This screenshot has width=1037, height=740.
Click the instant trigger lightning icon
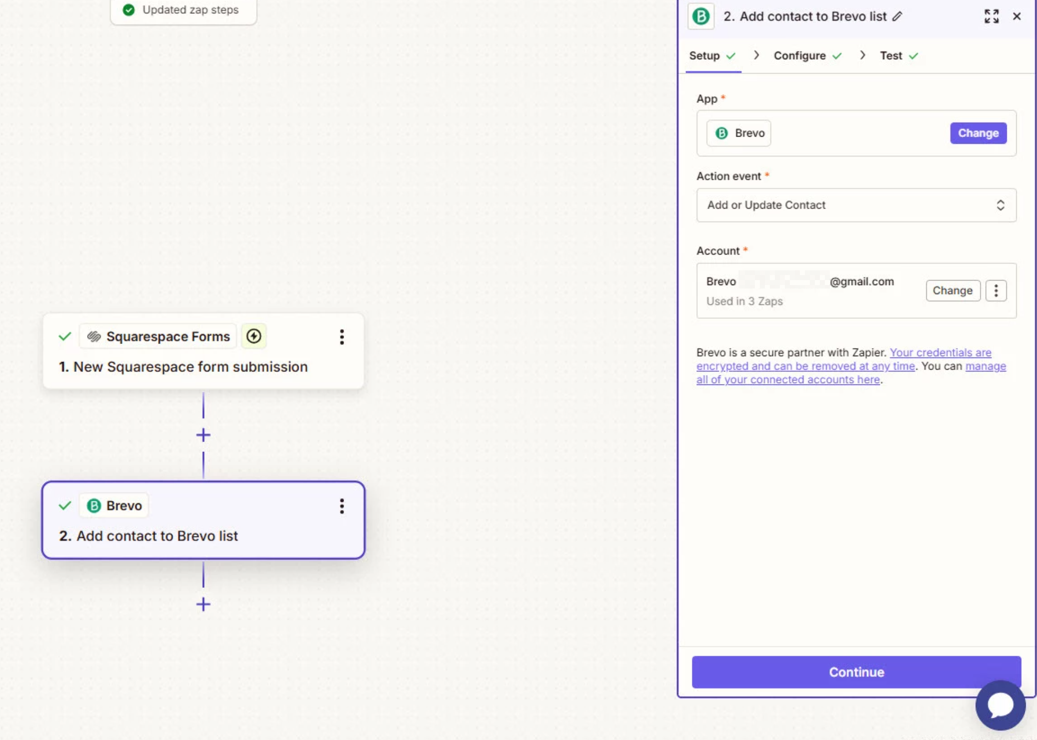[x=254, y=337]
